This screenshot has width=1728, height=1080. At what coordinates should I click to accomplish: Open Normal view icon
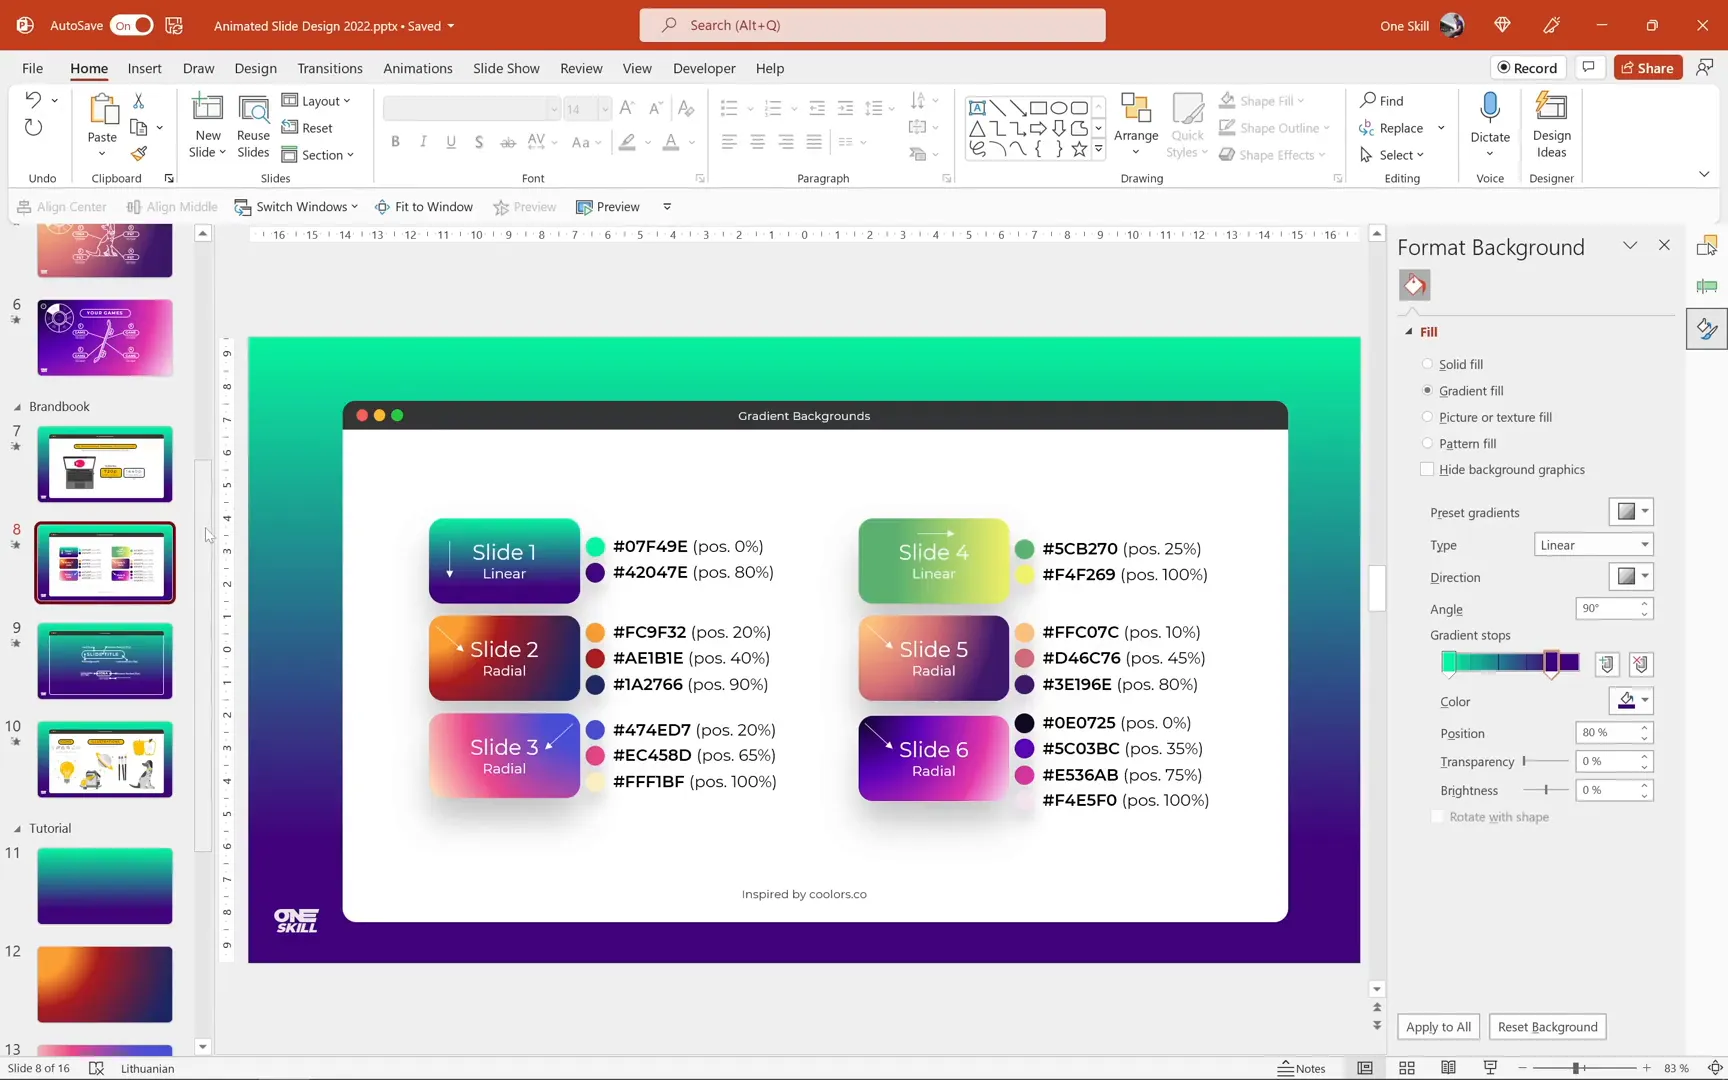[1364, 1068]
